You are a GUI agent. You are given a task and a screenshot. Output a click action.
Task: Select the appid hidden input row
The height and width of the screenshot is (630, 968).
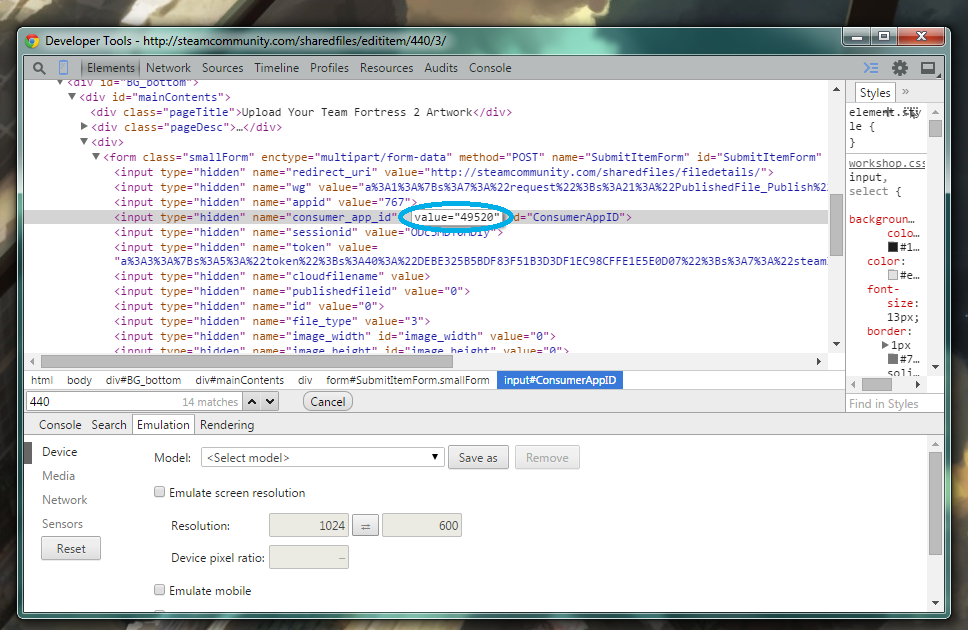[266, 202]
